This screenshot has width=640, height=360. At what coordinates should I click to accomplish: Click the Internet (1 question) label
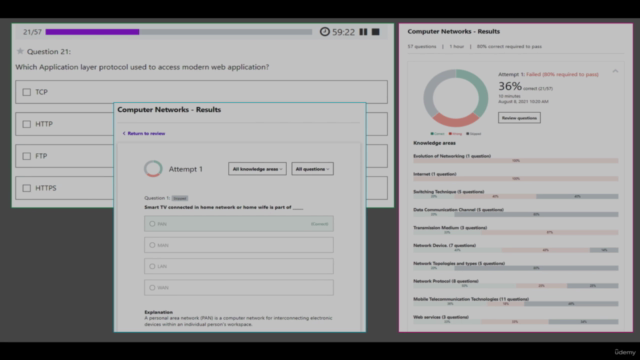coord(435,174)
